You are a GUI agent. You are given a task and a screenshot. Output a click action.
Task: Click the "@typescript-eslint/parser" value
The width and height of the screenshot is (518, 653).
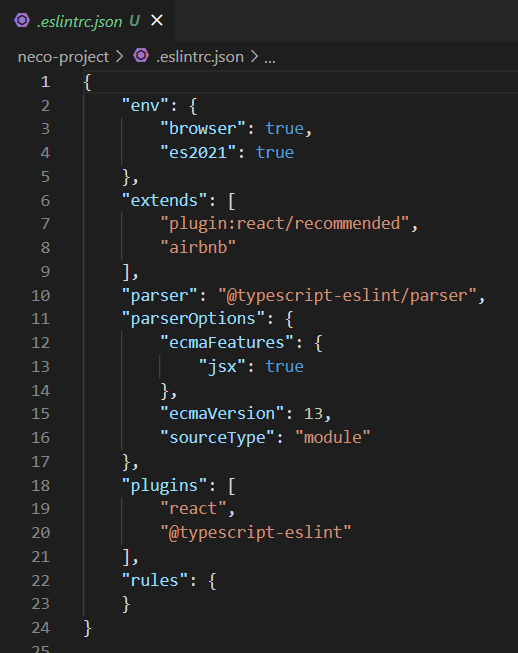(348, 295)
